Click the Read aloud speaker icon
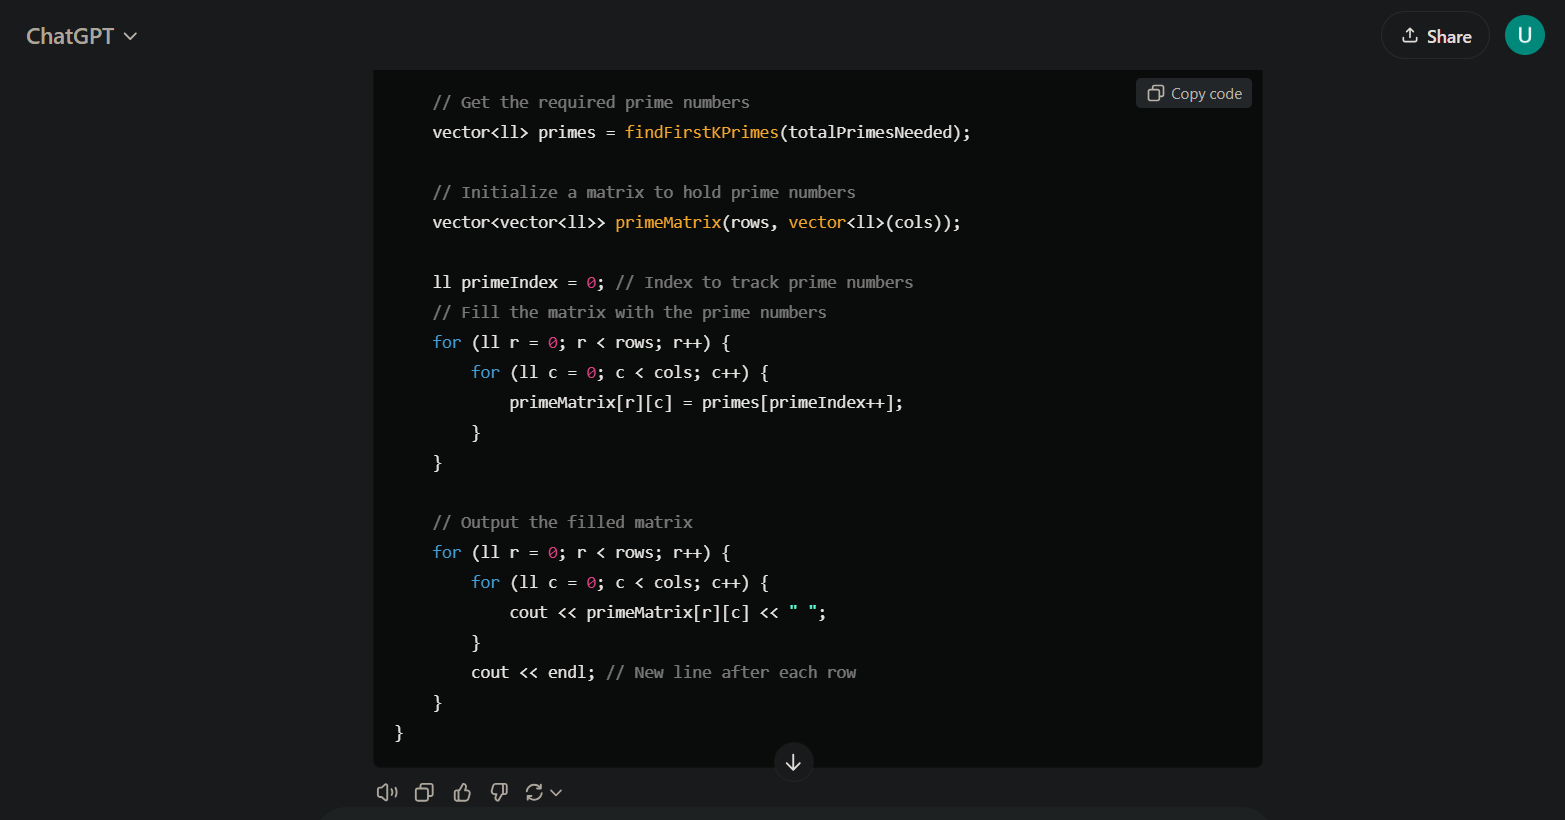Viewport: 1565px width, 820px height. point(387,792)
